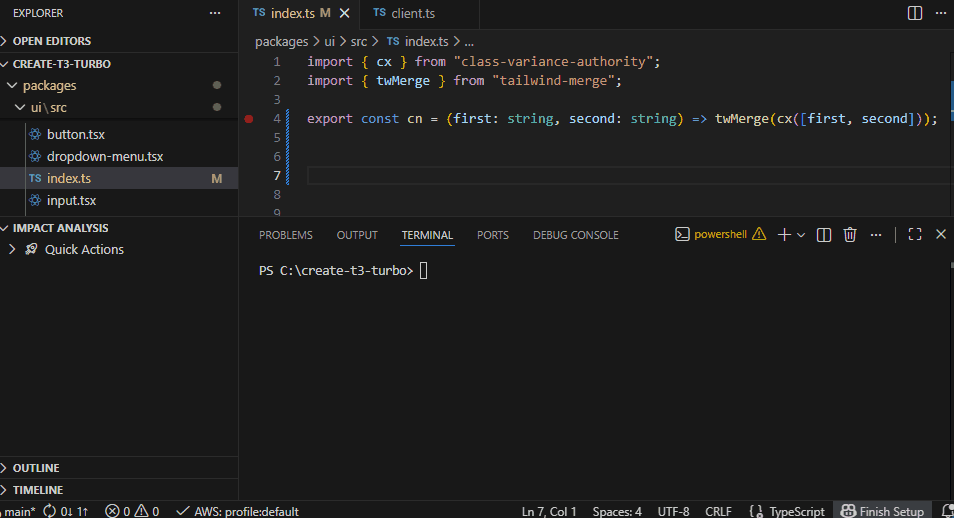Open the Problems panel tab
The image size is (954, 518).
click(x=286, y=235)
